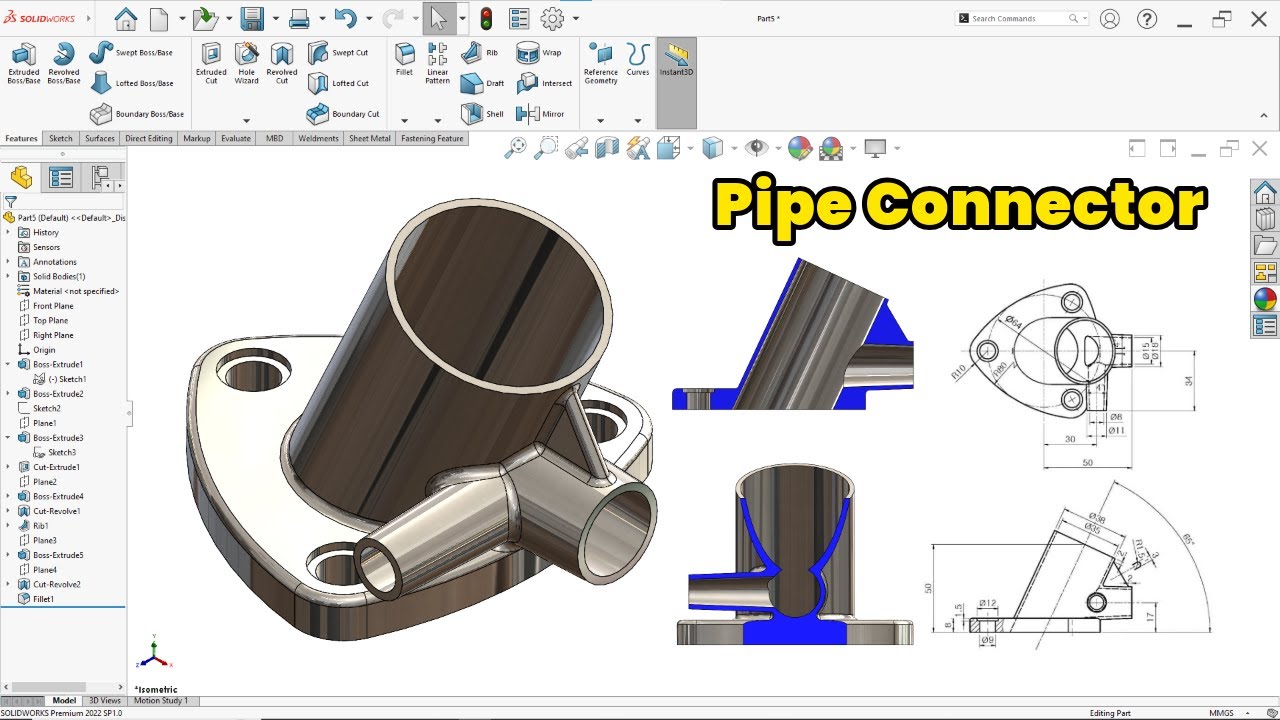Screen dimensions: 1280x720
Task: Open the Evaluate tab
Action: (236, 139)
